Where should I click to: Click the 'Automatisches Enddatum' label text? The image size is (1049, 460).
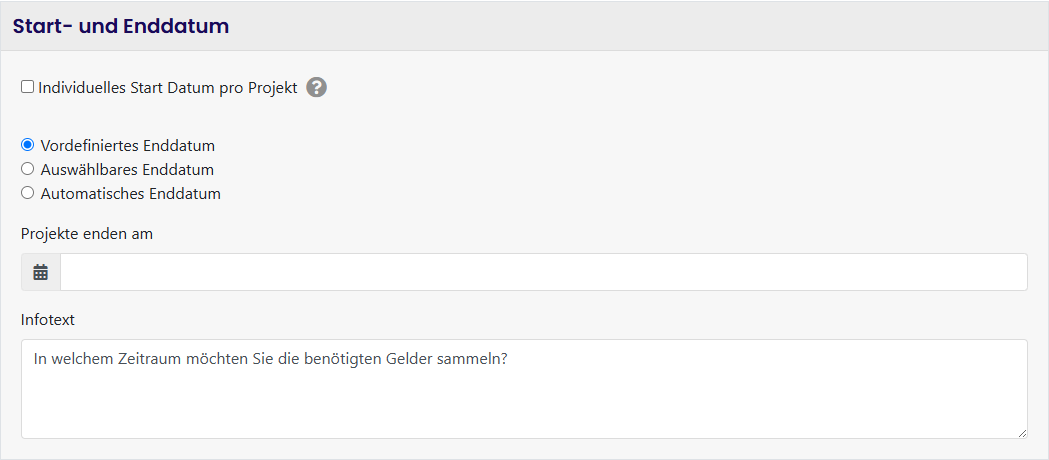(x=131, y=194)
